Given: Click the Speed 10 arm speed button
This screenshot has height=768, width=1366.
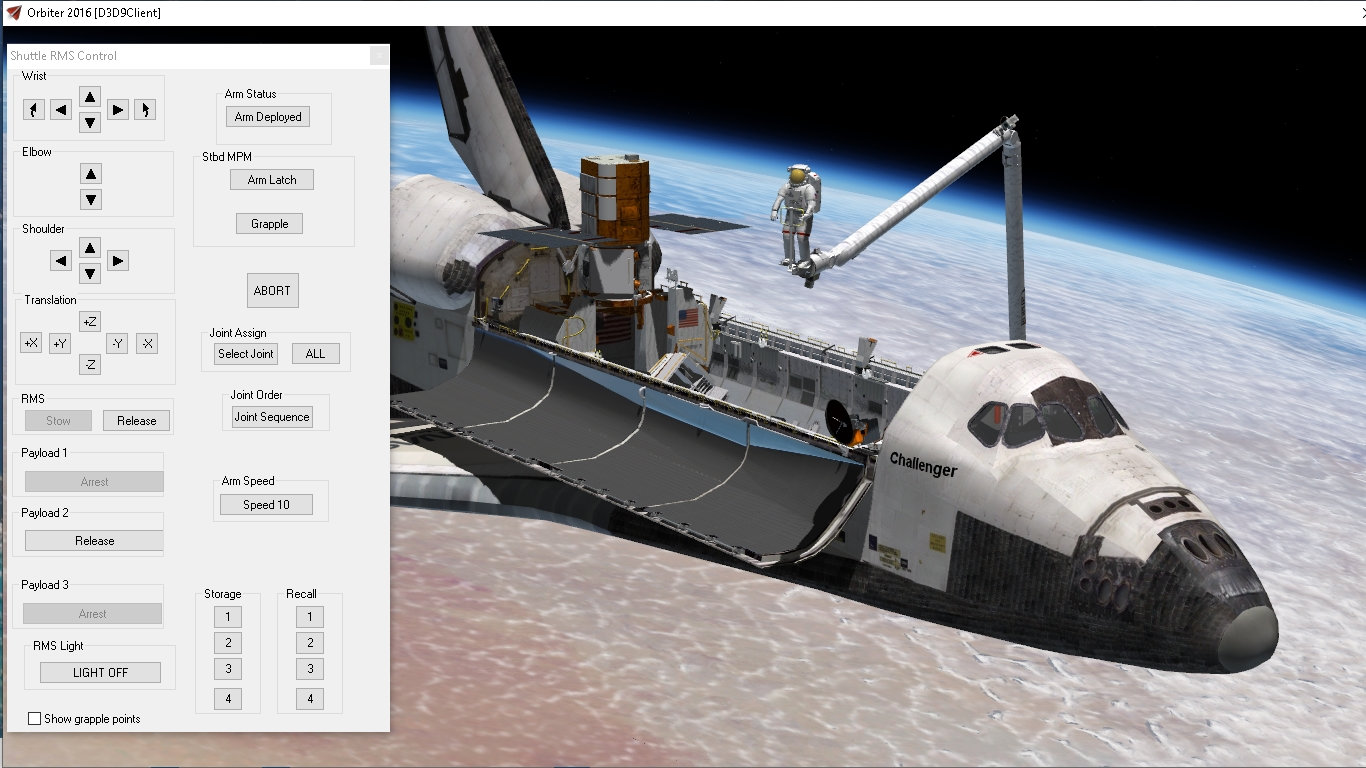Looking at the screenshot, I should click(266, 505).
